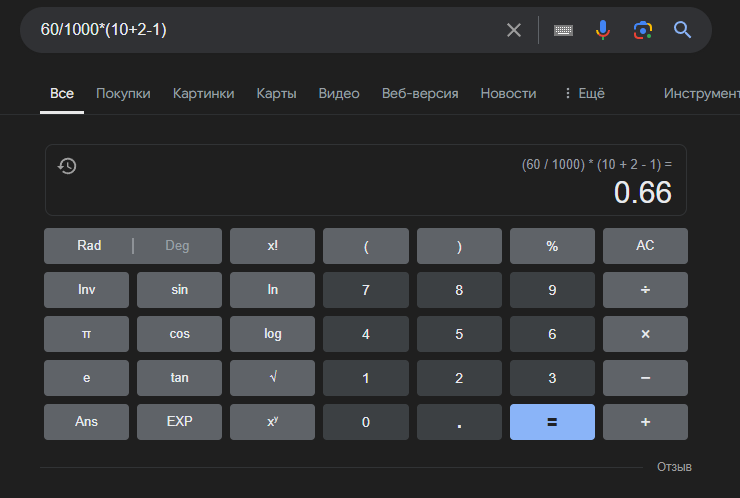Open Google Lens camera search icon
Image resolution: width=740 pixels, height=498 pixels.
tap(643, 30)
